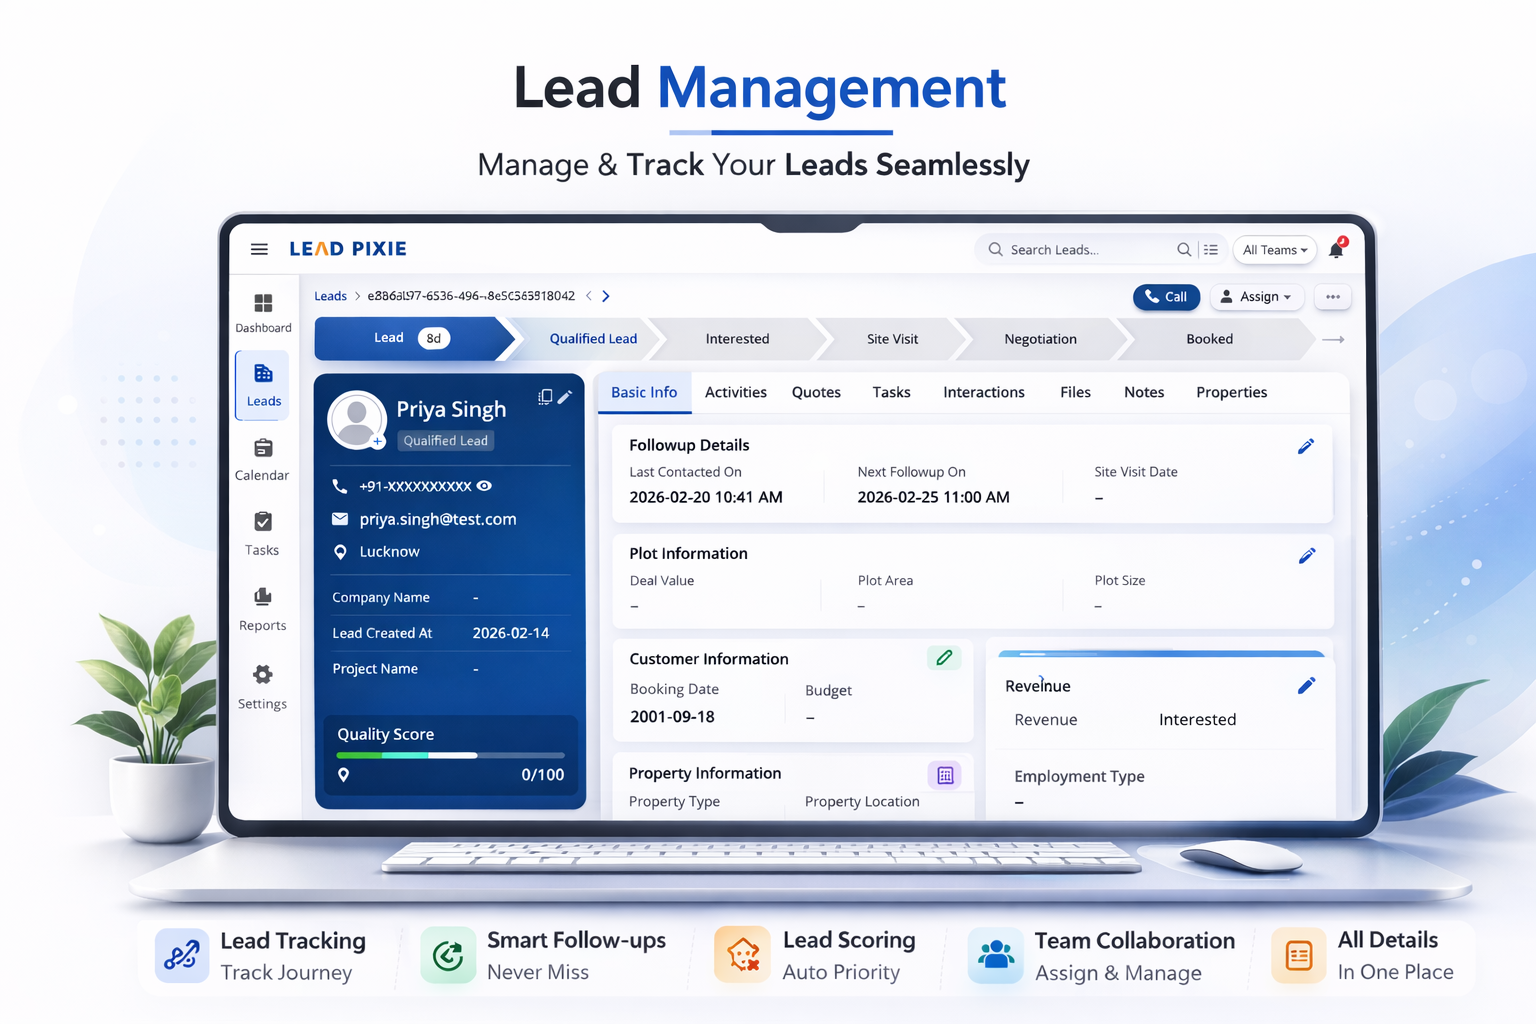Select Qualified Lead pipeline stage
The image size is (1536, 1024).
593,339
